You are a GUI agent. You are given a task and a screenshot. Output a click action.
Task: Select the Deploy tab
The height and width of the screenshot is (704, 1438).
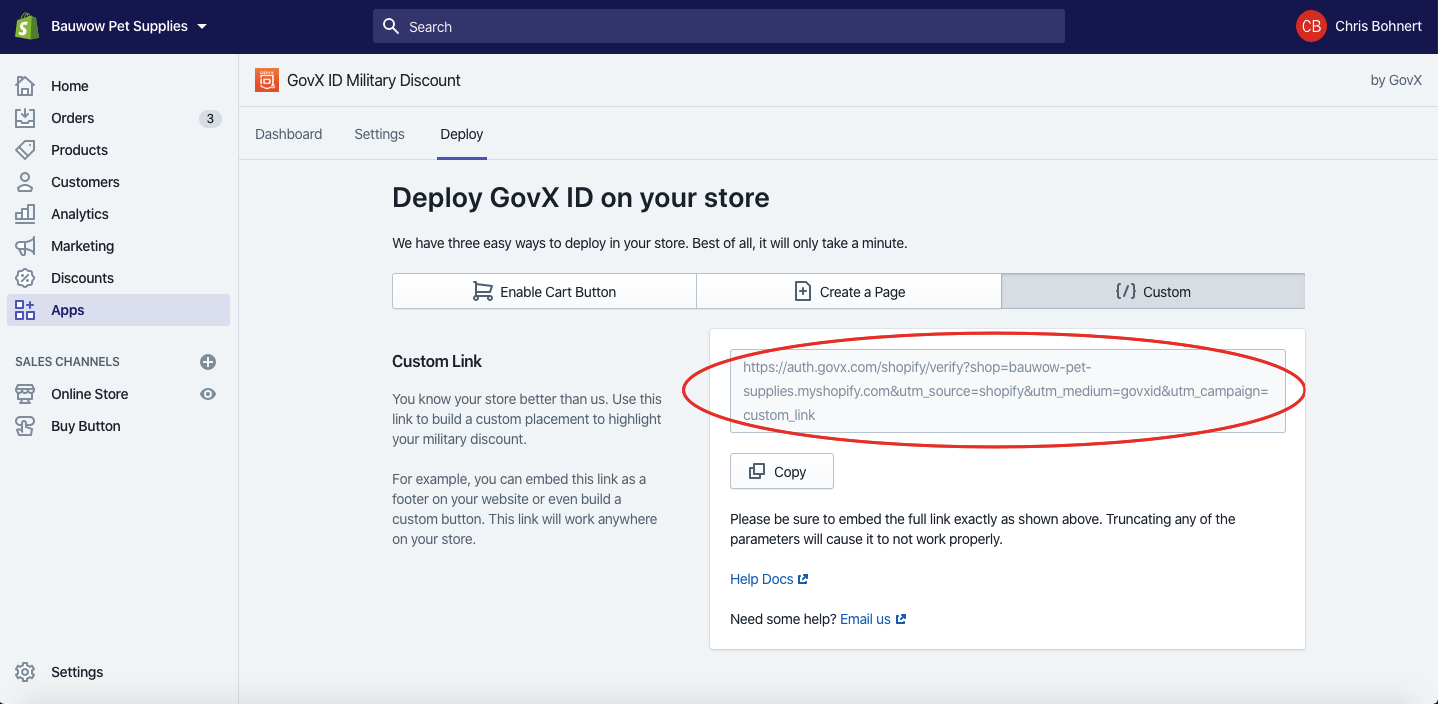tap(462, 134)
